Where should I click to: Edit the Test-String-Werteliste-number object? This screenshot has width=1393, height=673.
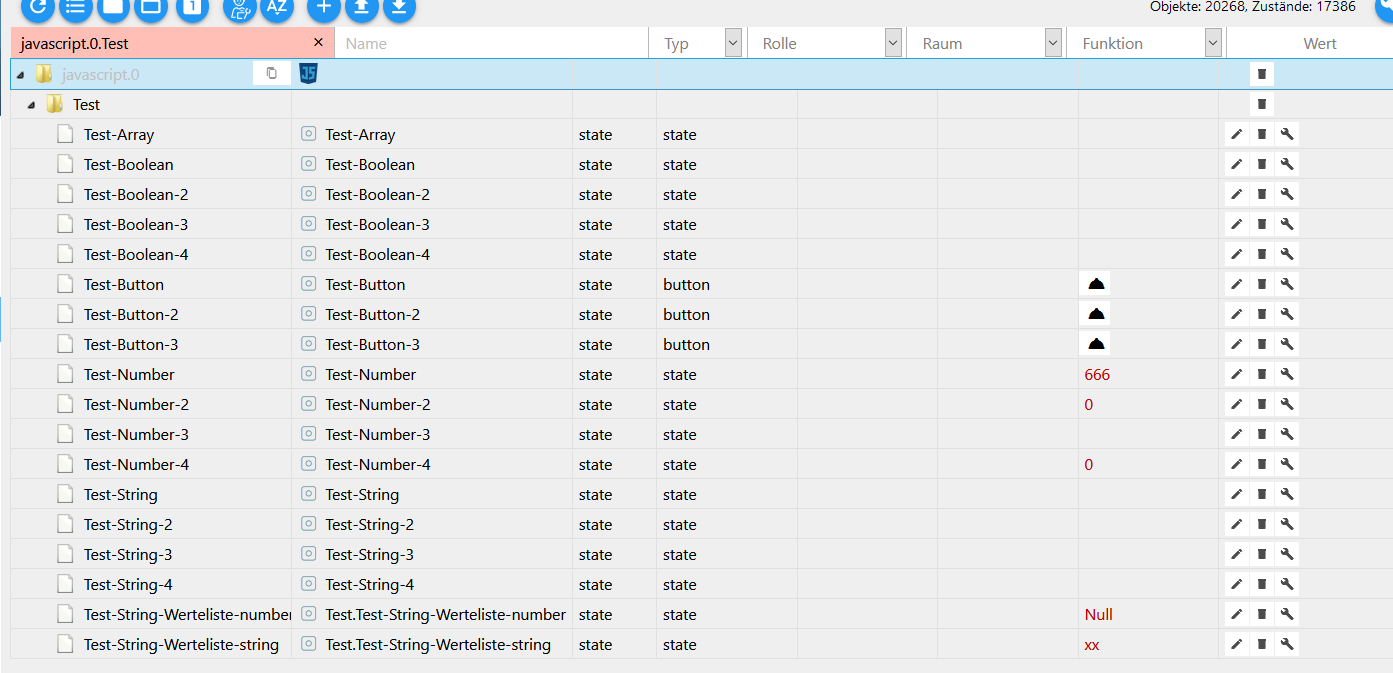1236,614
